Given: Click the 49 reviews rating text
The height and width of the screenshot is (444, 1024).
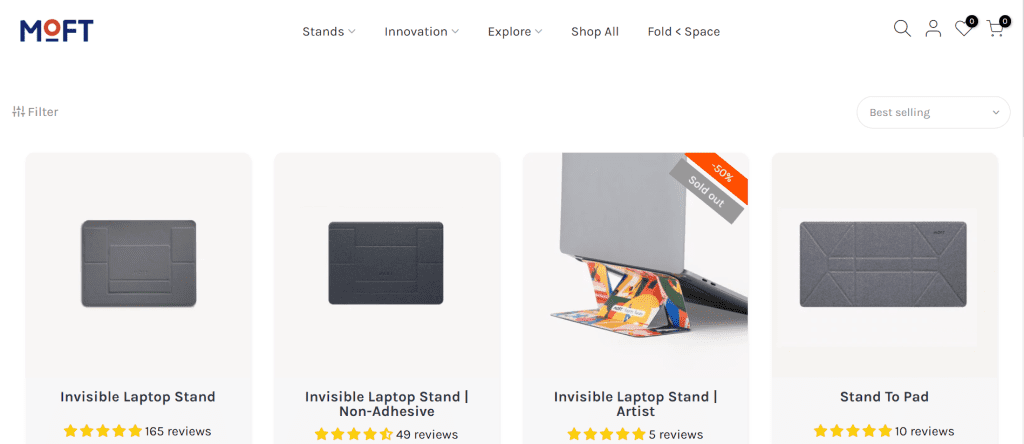Looking at the screenshot, I should (427, 434).
